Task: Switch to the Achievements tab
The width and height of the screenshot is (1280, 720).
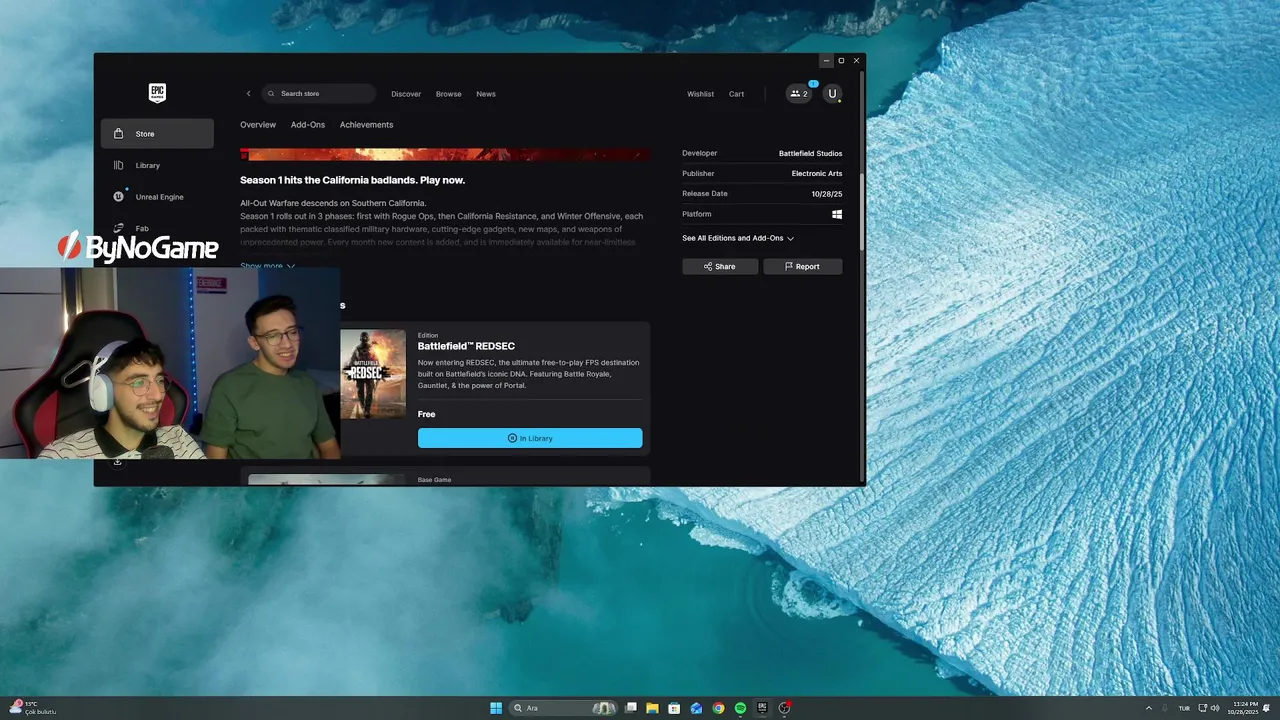Action: 366,125
